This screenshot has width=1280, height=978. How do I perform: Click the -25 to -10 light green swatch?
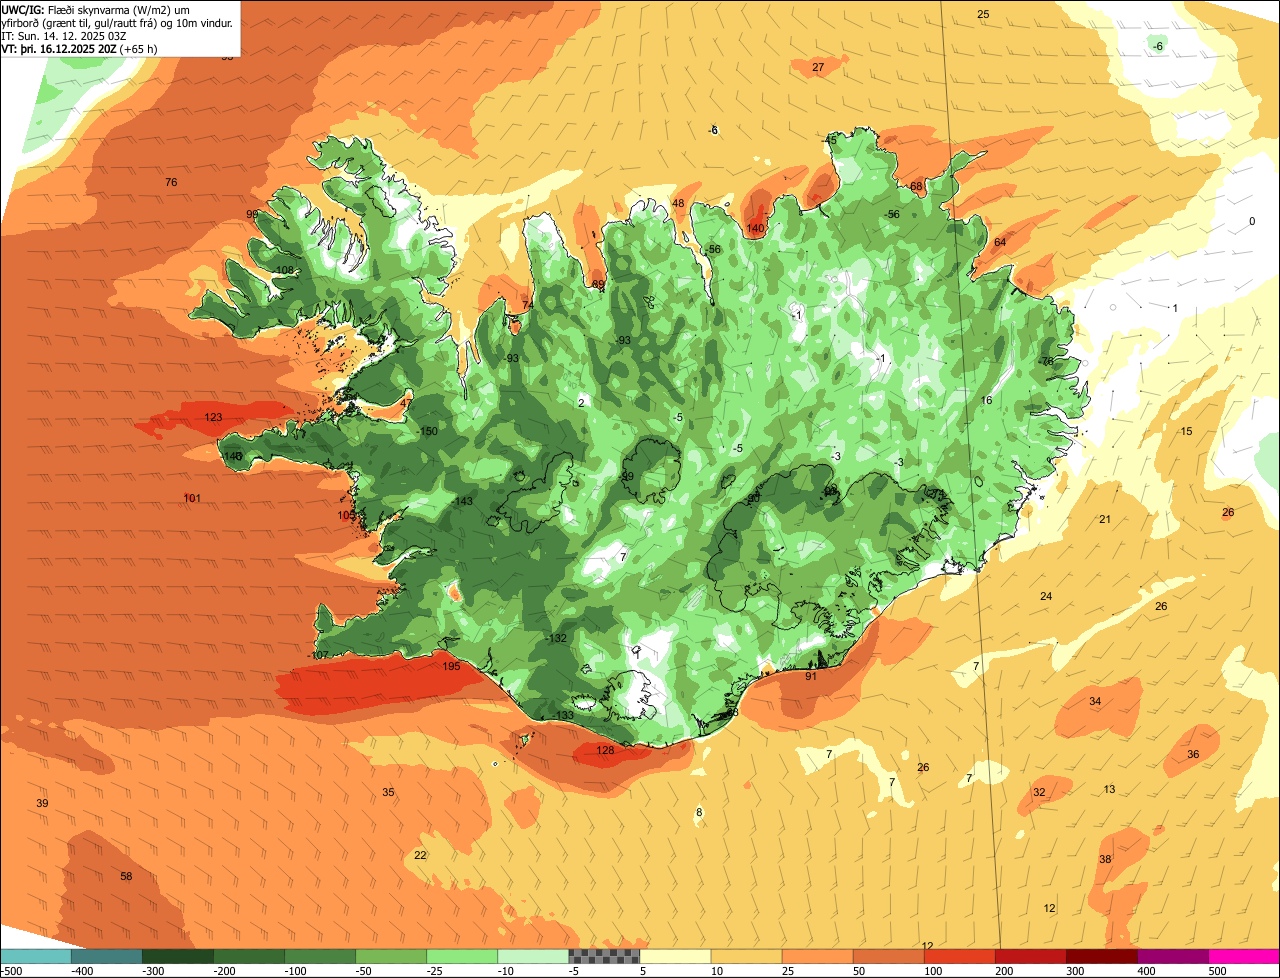point(462,956)
